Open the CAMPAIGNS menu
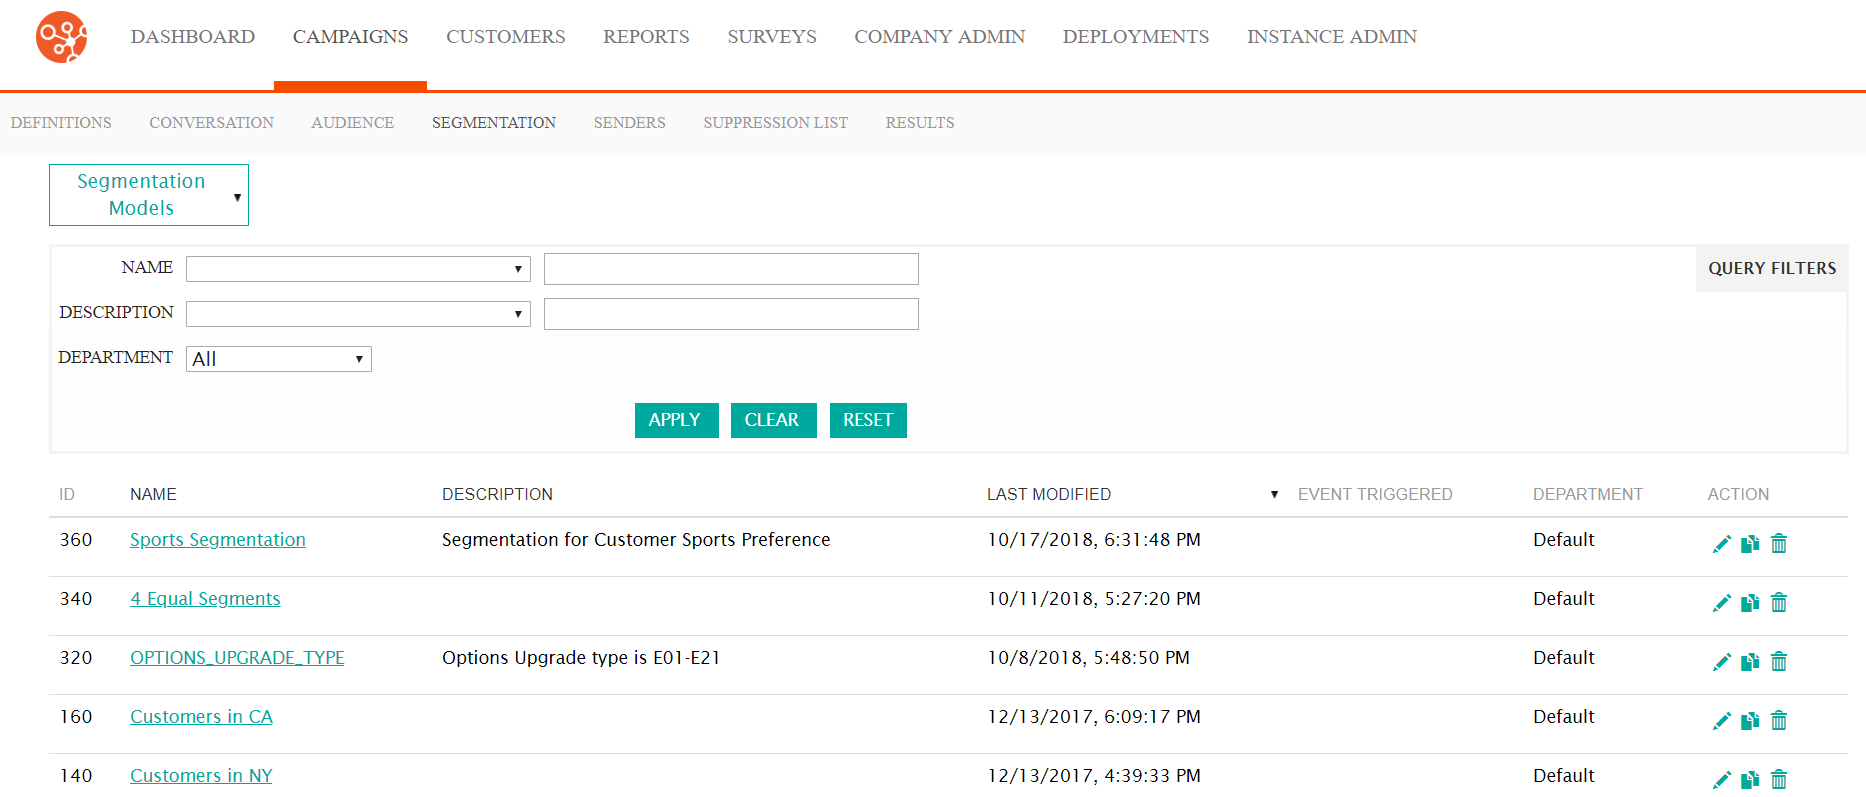Image resolution: width=1866 pixels, height=797 pixels. [350, 37]
